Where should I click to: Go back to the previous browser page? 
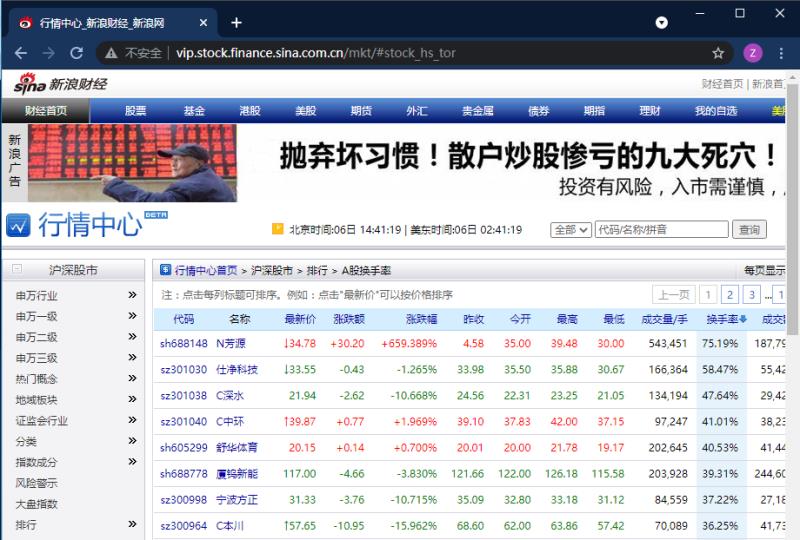(21, 53)
